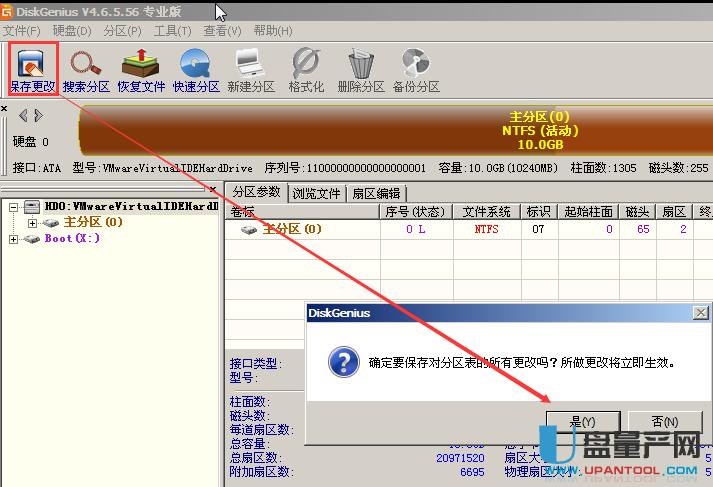Close the tree panel with small x

point(213,189)
